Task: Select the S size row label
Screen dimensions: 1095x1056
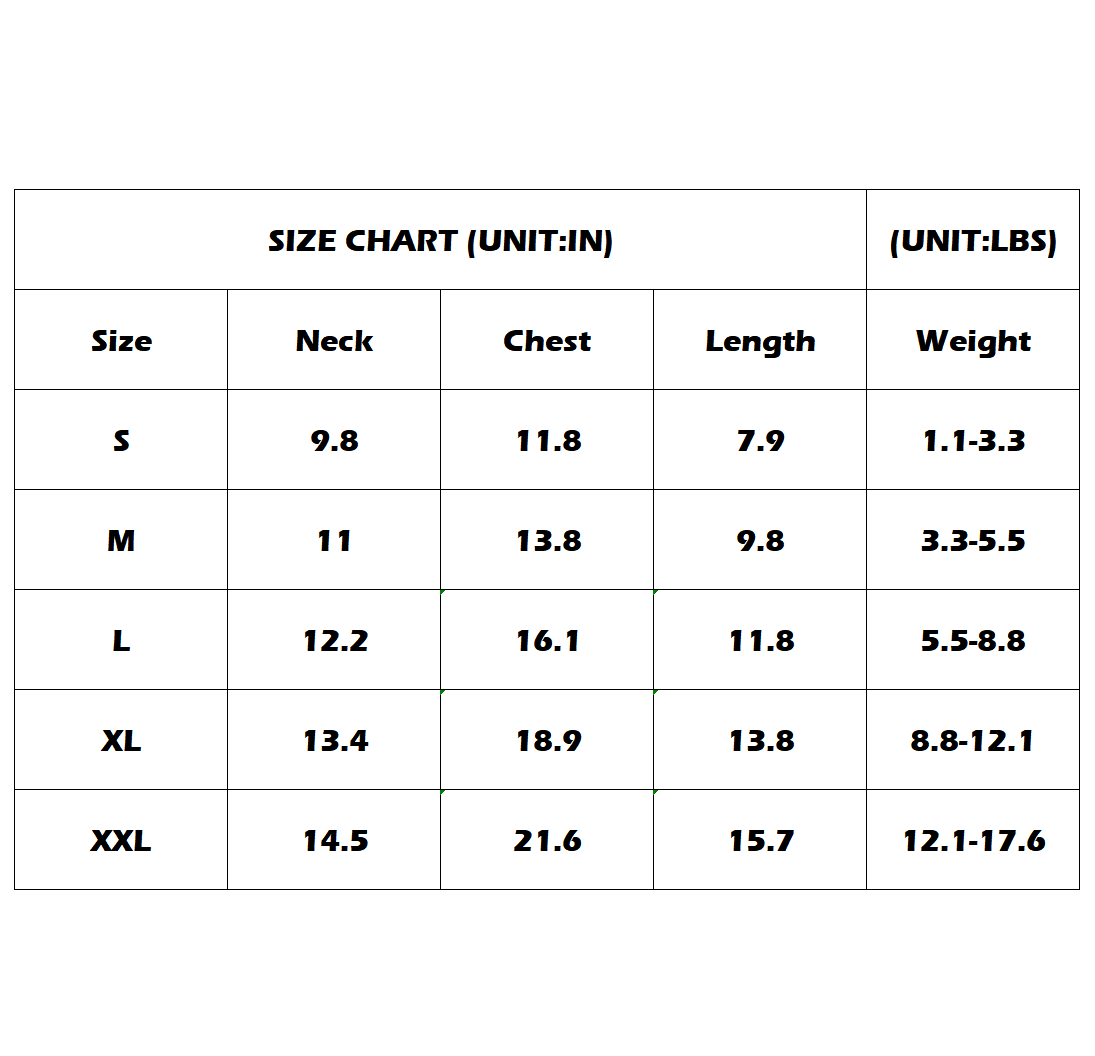Action: click(x=121, y=440)
